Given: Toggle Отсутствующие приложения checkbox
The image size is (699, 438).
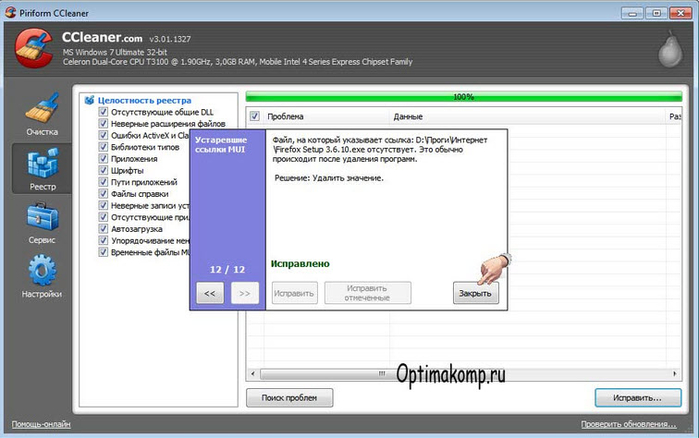Looking at the screenshot, I should tap(103, 217).
